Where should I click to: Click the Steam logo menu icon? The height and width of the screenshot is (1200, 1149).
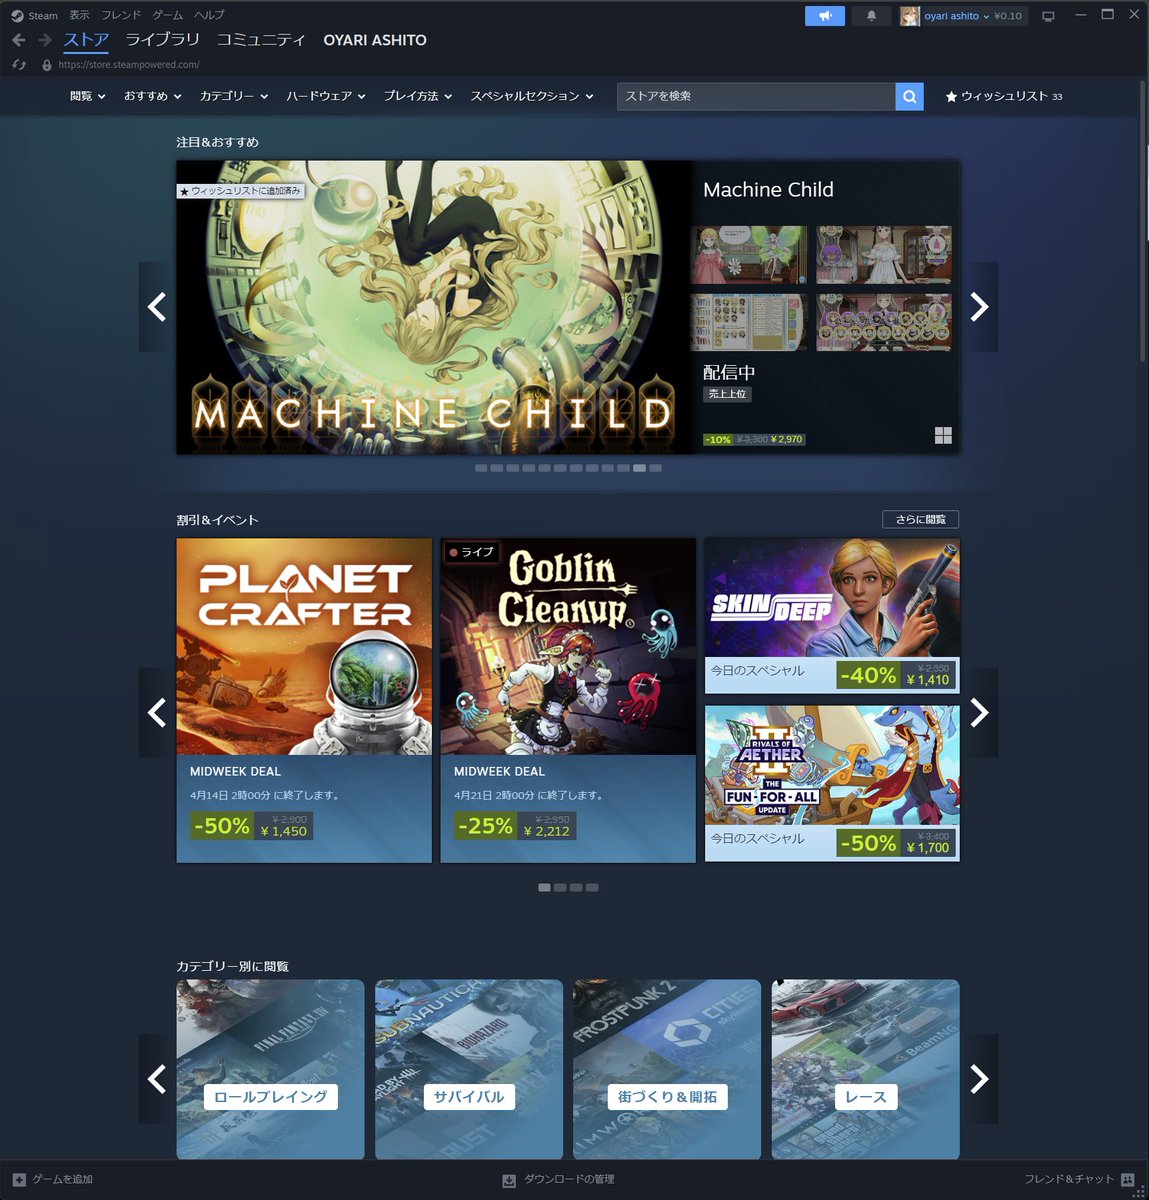17,16
